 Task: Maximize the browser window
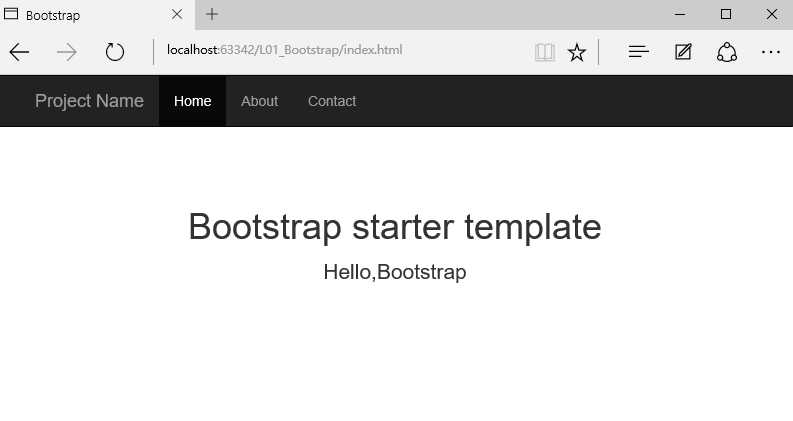click(726, 14)
